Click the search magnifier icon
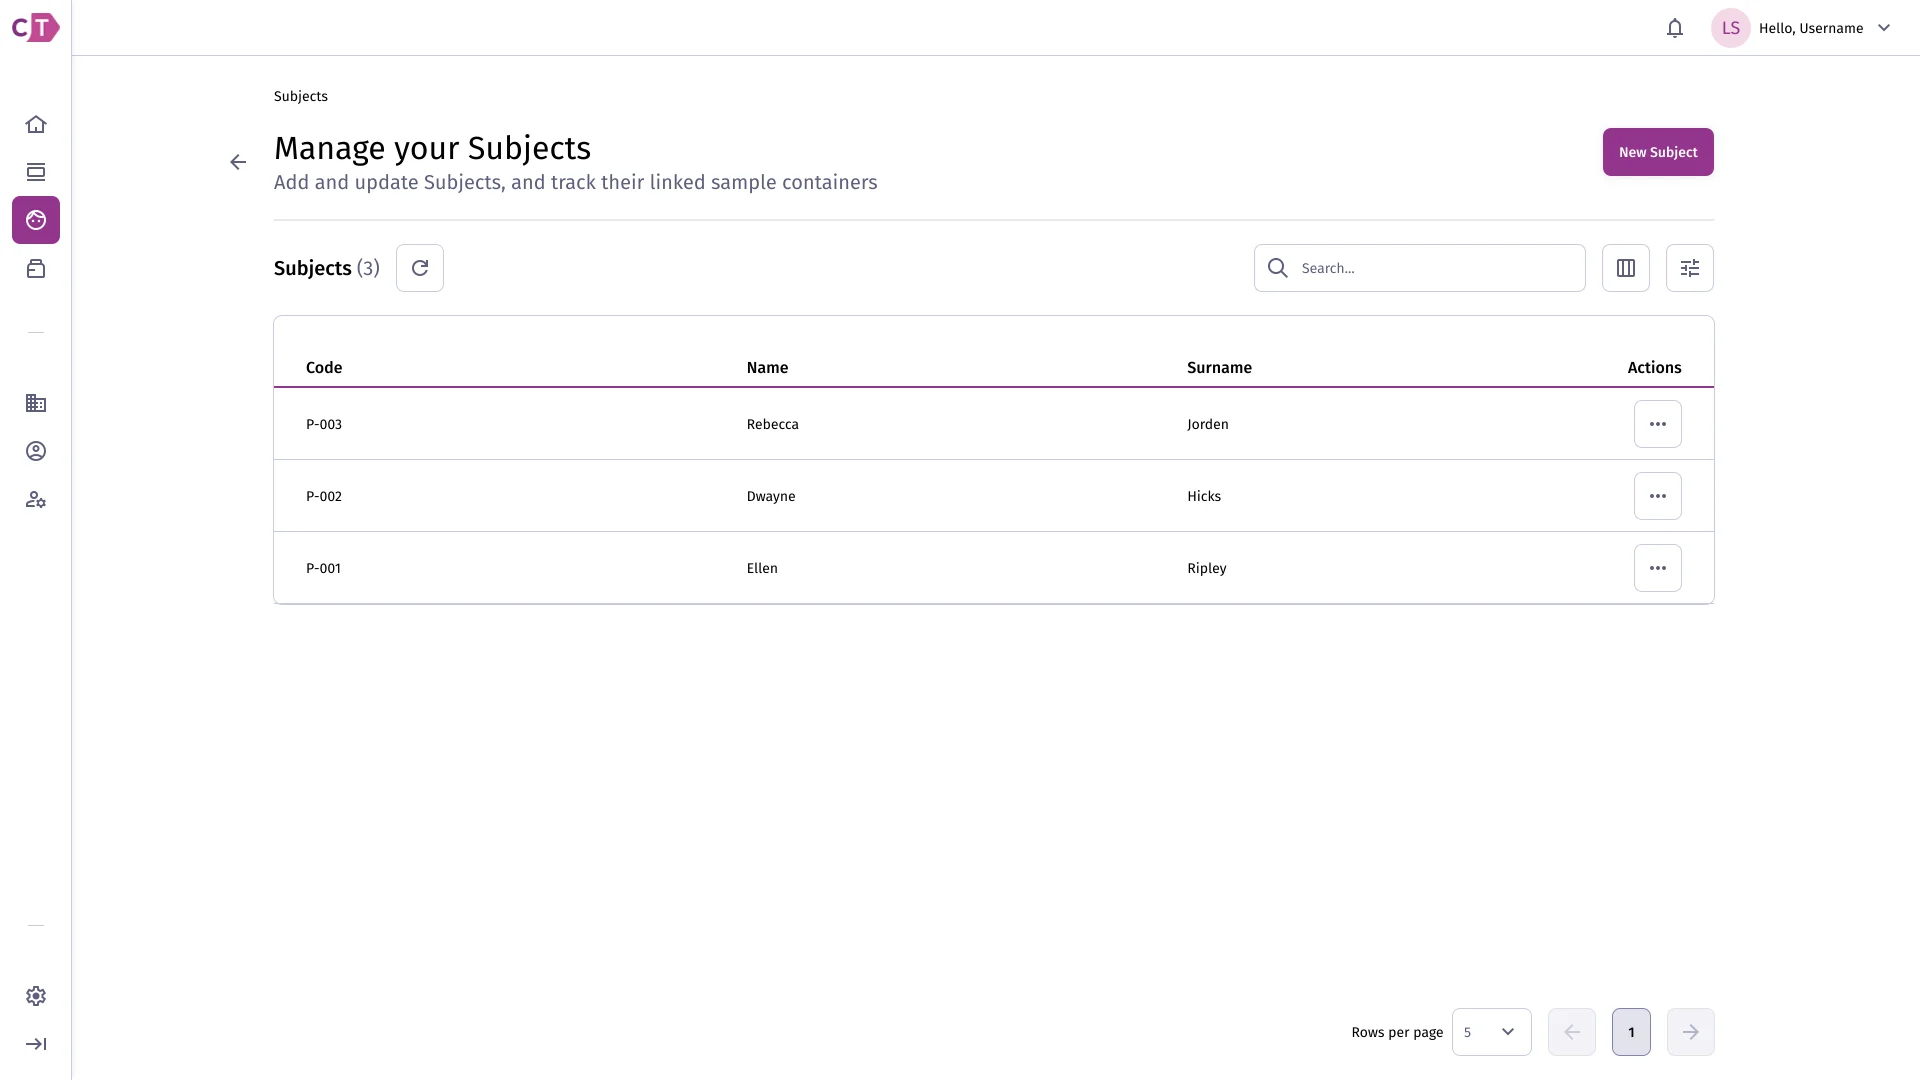 tap(1278, 268)
